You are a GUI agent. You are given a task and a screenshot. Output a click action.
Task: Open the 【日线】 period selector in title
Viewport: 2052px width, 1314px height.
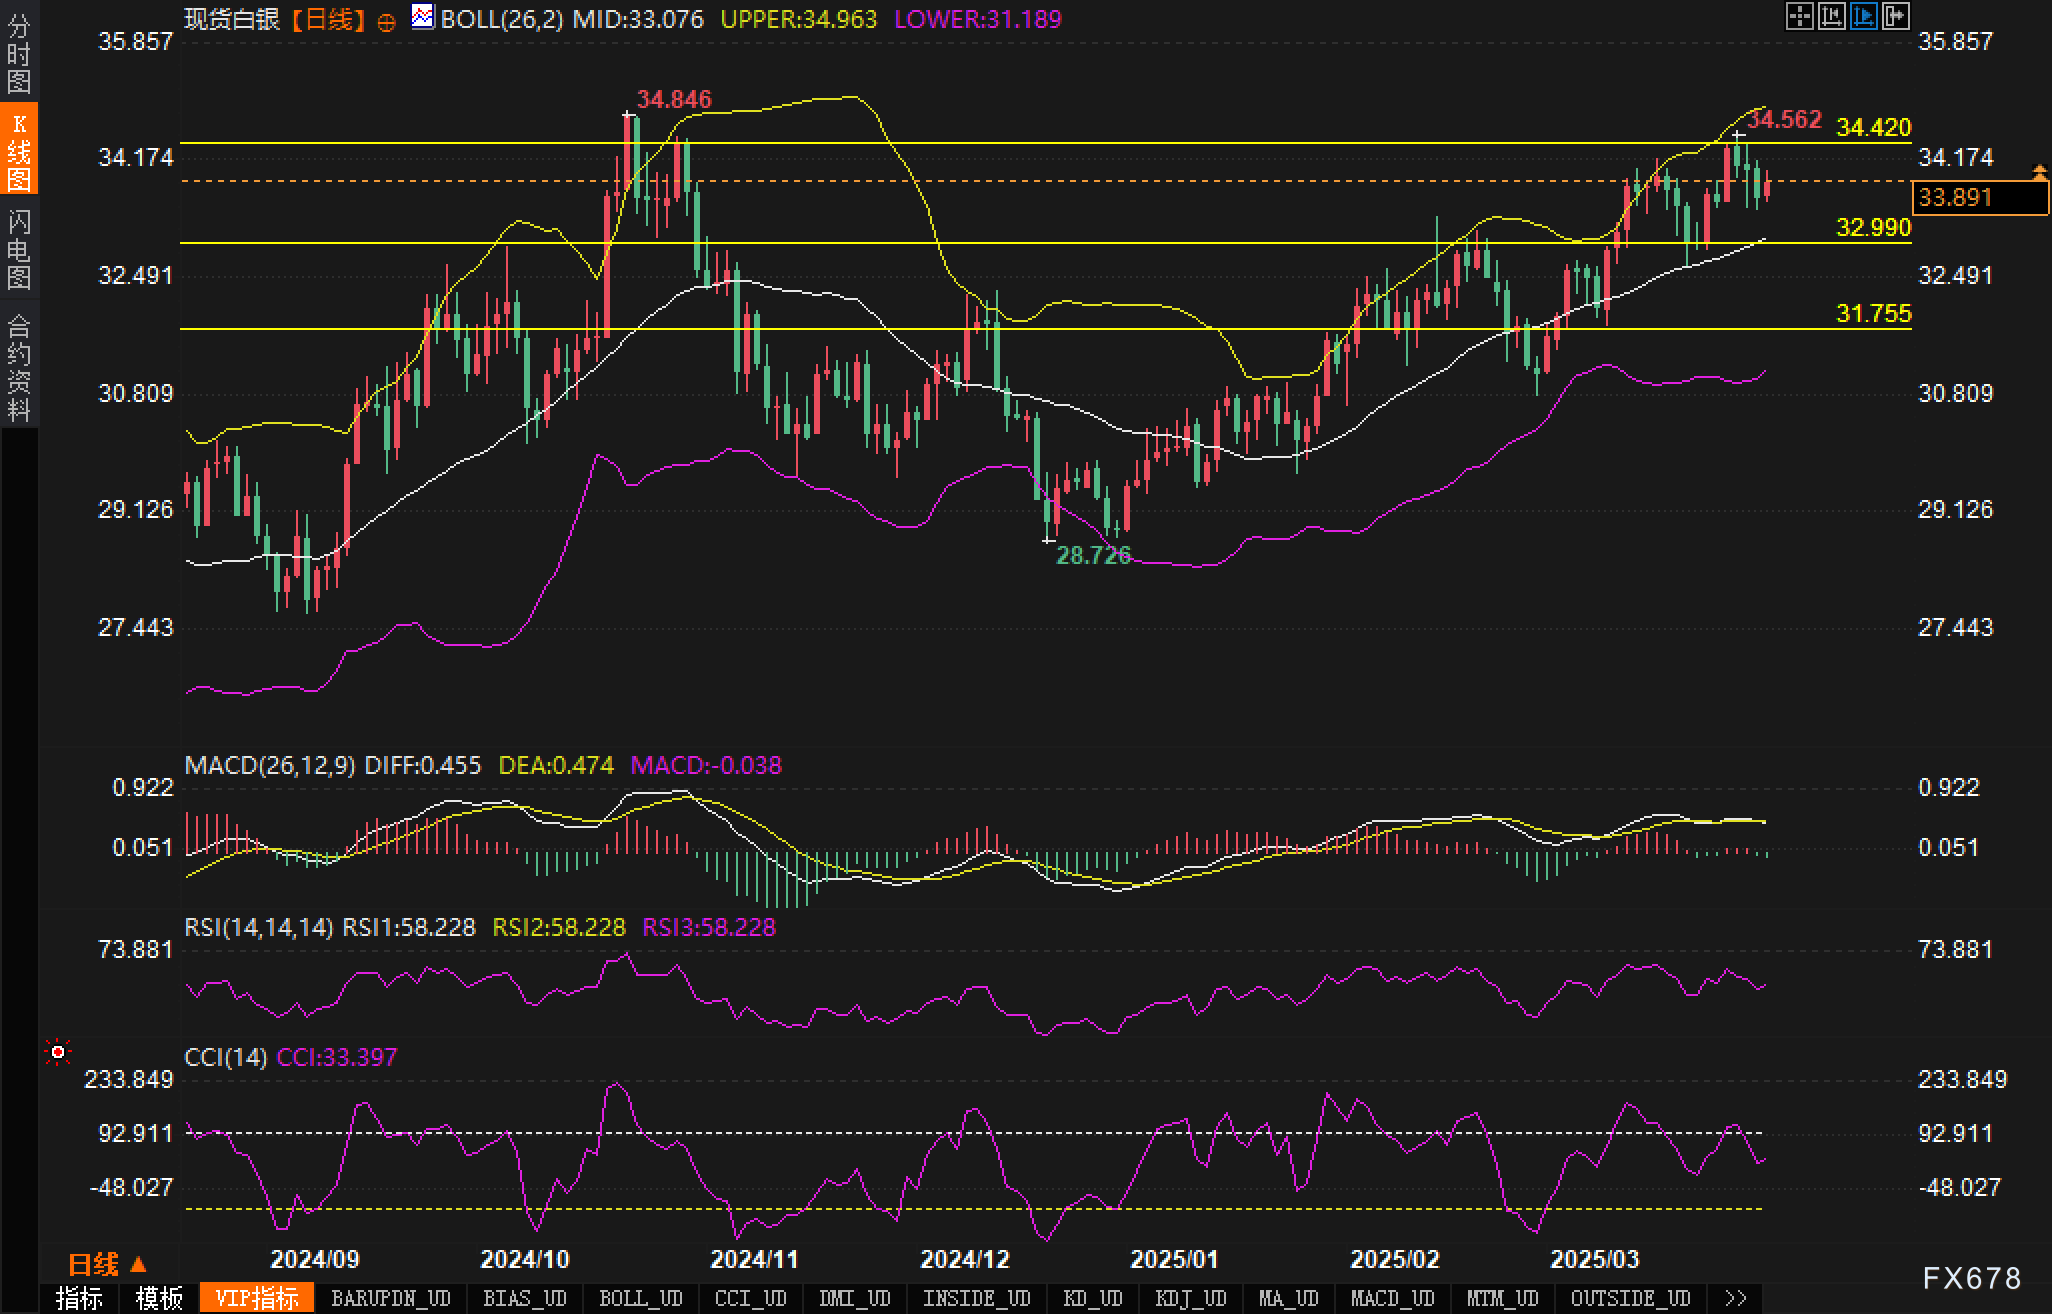(329, 19)
